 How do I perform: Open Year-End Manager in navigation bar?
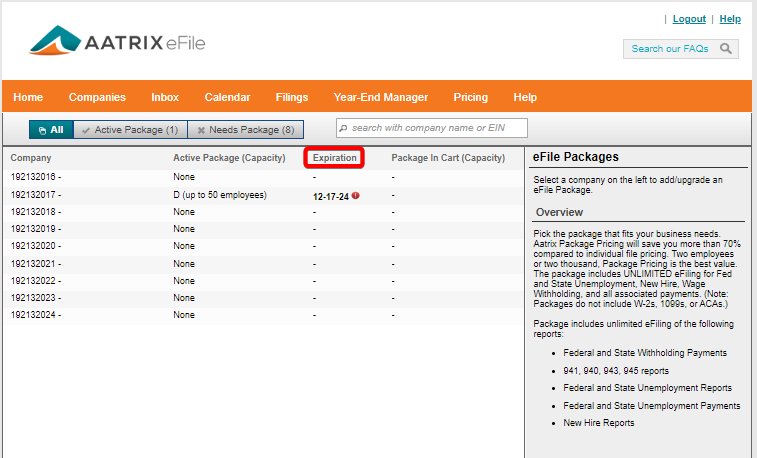click(x=381, y=97)
